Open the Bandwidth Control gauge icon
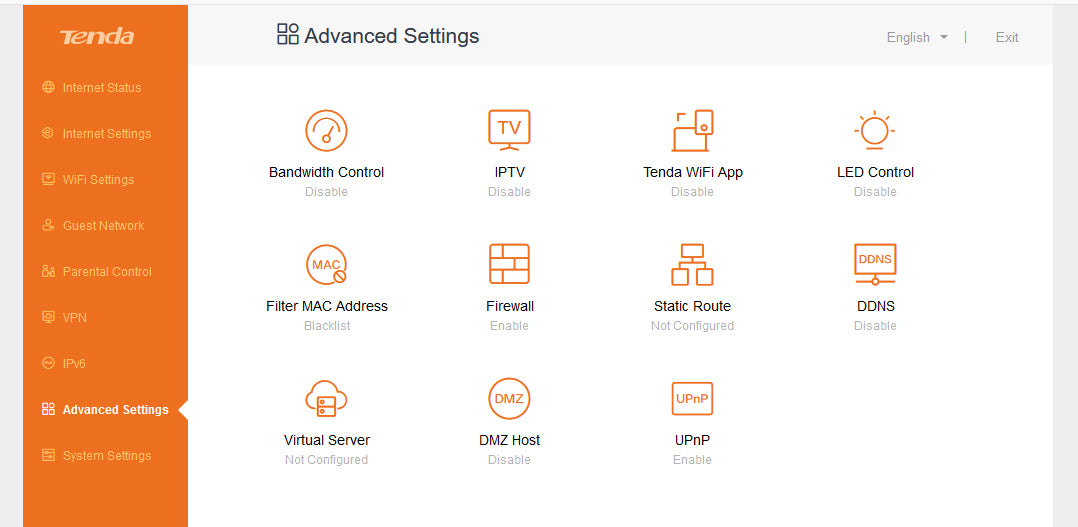Image resolution: width=1078 pixels, height=527 pixels. click(x=326, y=131)
